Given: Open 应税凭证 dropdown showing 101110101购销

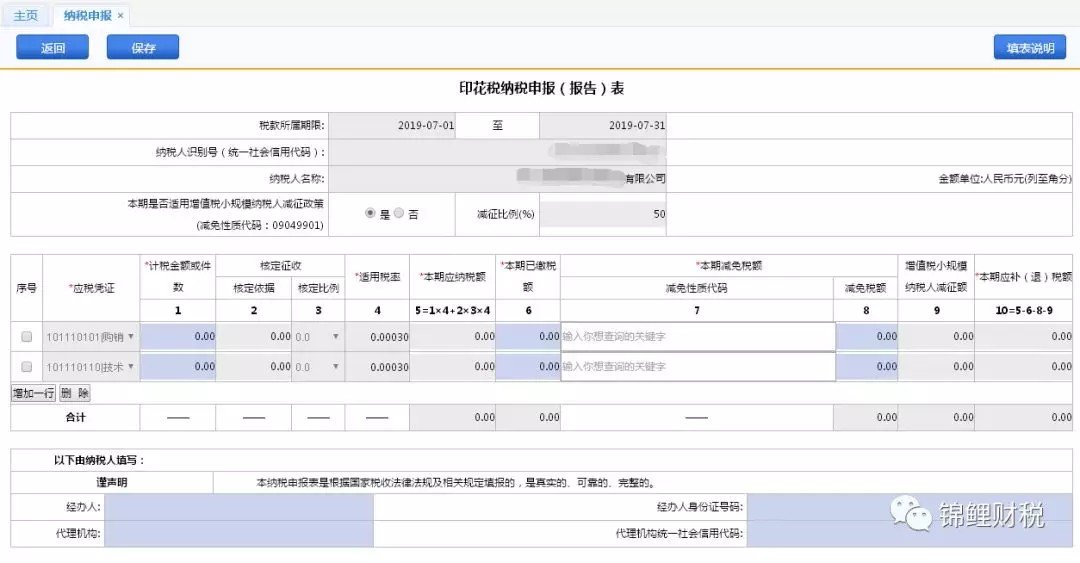Looking at the screenshot, I should [x=91, y=337].
